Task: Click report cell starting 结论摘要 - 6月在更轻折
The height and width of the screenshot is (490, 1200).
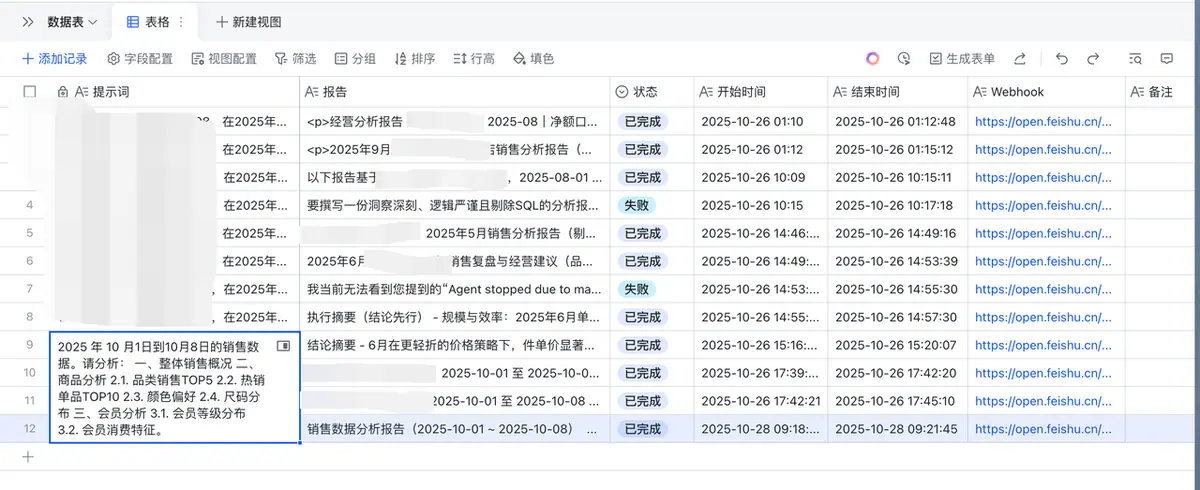Action: coord(455,345)
